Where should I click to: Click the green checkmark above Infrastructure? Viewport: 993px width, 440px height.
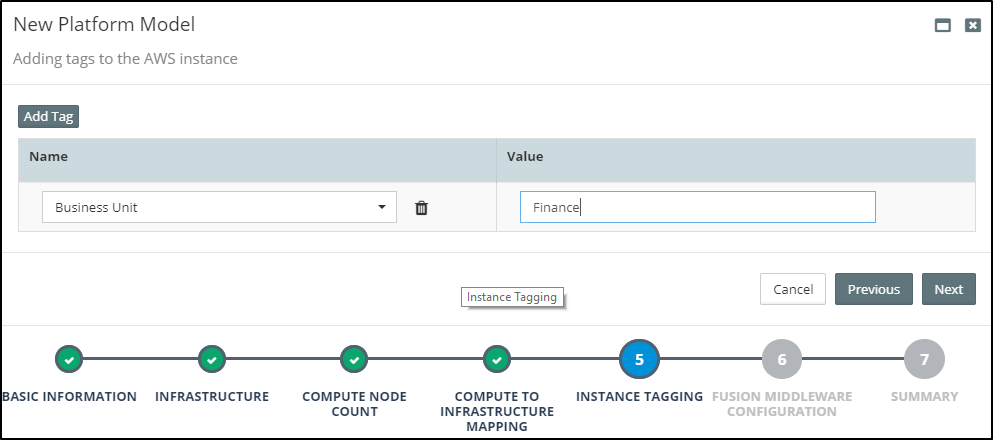211,359
